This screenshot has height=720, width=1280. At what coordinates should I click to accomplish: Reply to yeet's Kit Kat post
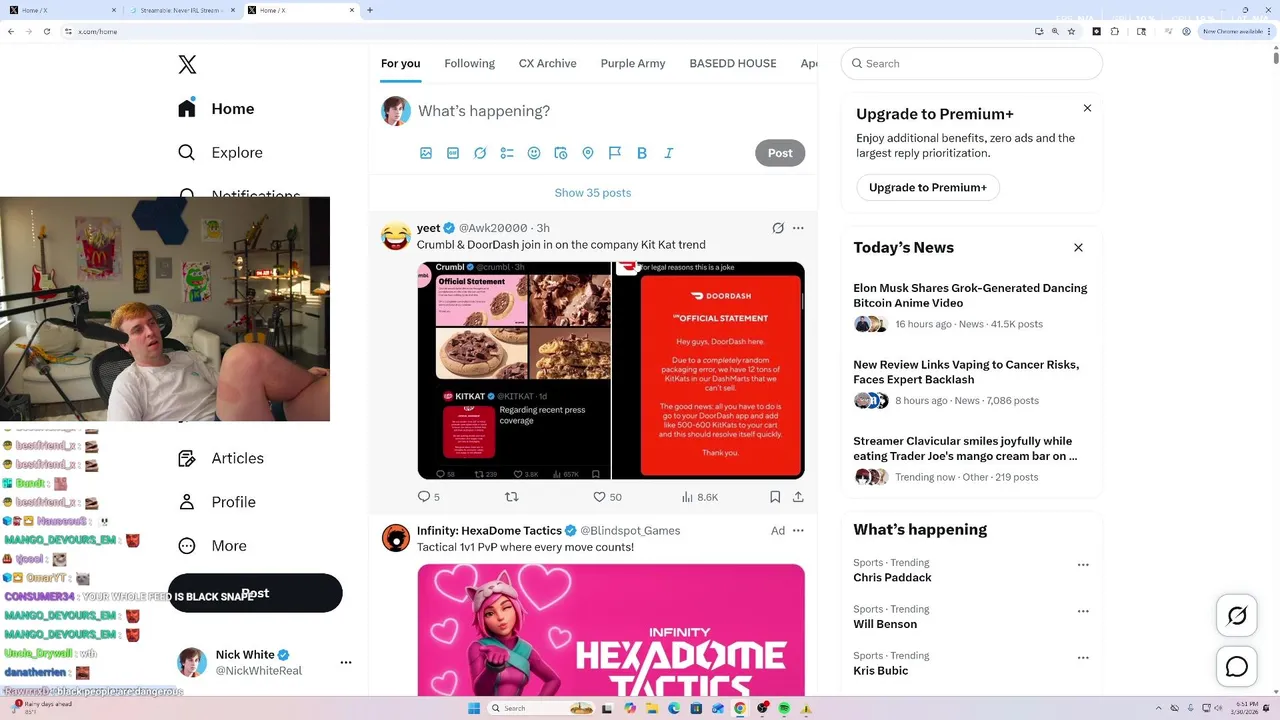coord(424,497)
